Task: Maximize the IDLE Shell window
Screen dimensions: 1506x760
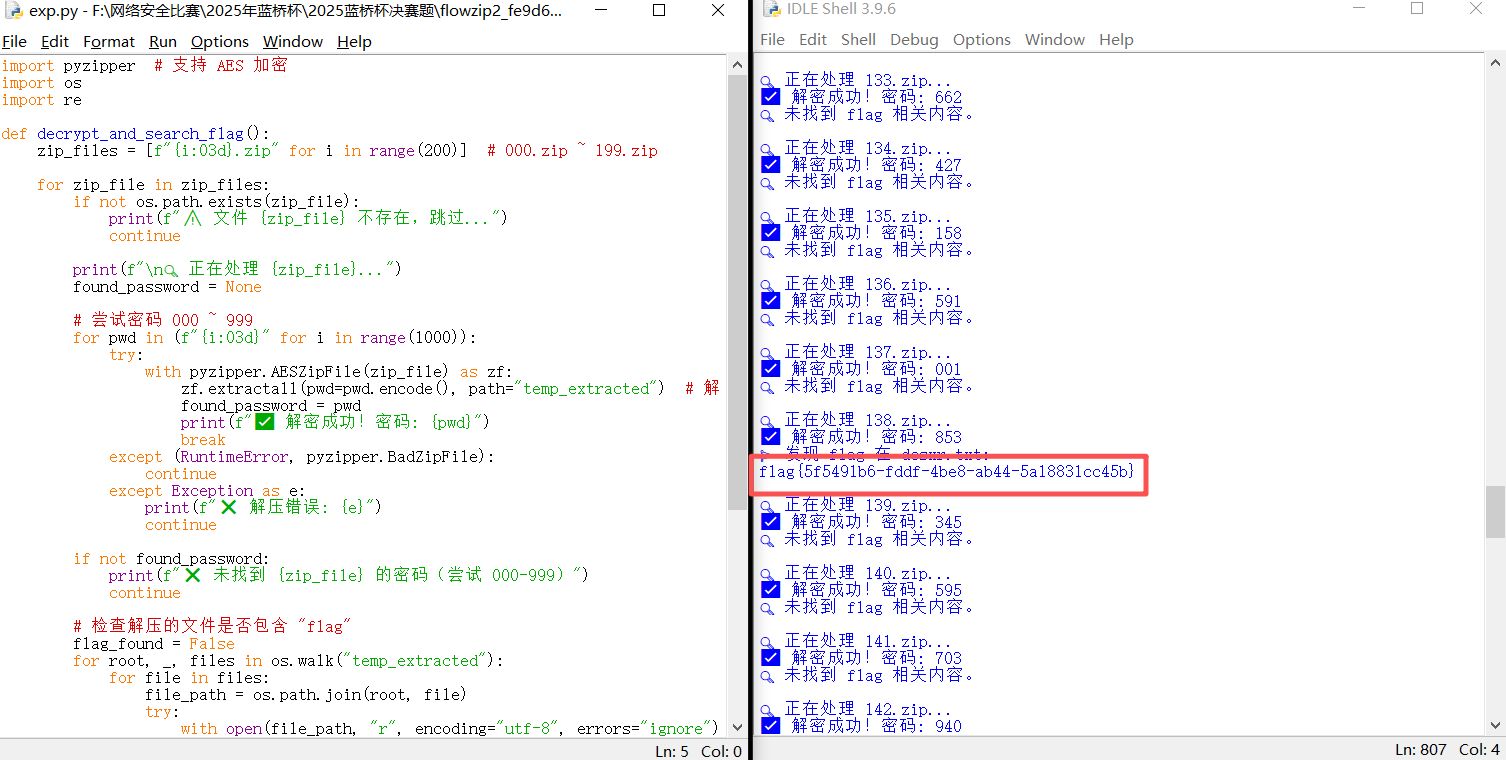Action: pos(1417,9)
